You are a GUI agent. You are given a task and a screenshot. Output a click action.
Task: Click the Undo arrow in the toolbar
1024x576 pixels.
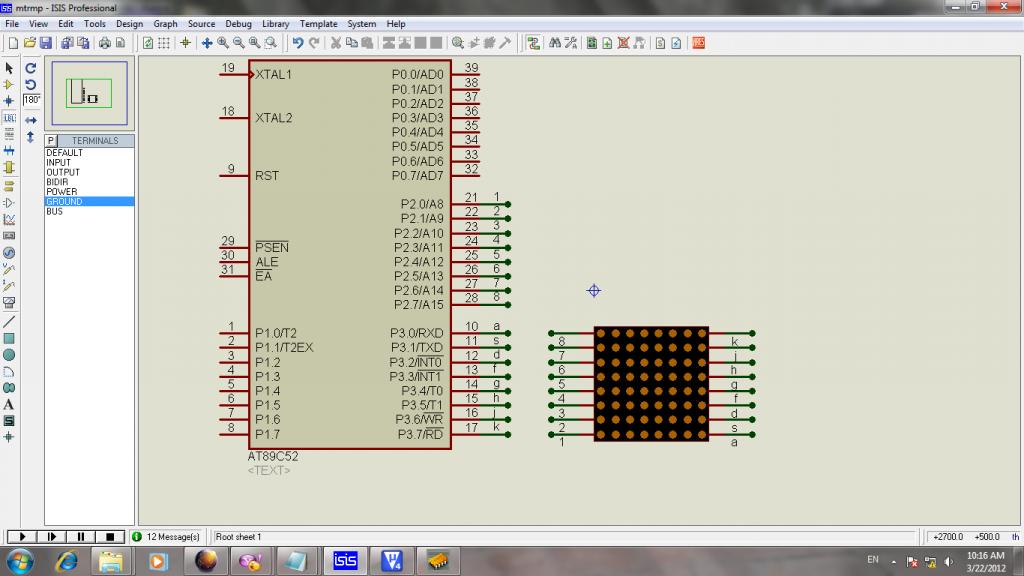click(x=298, y=43)
